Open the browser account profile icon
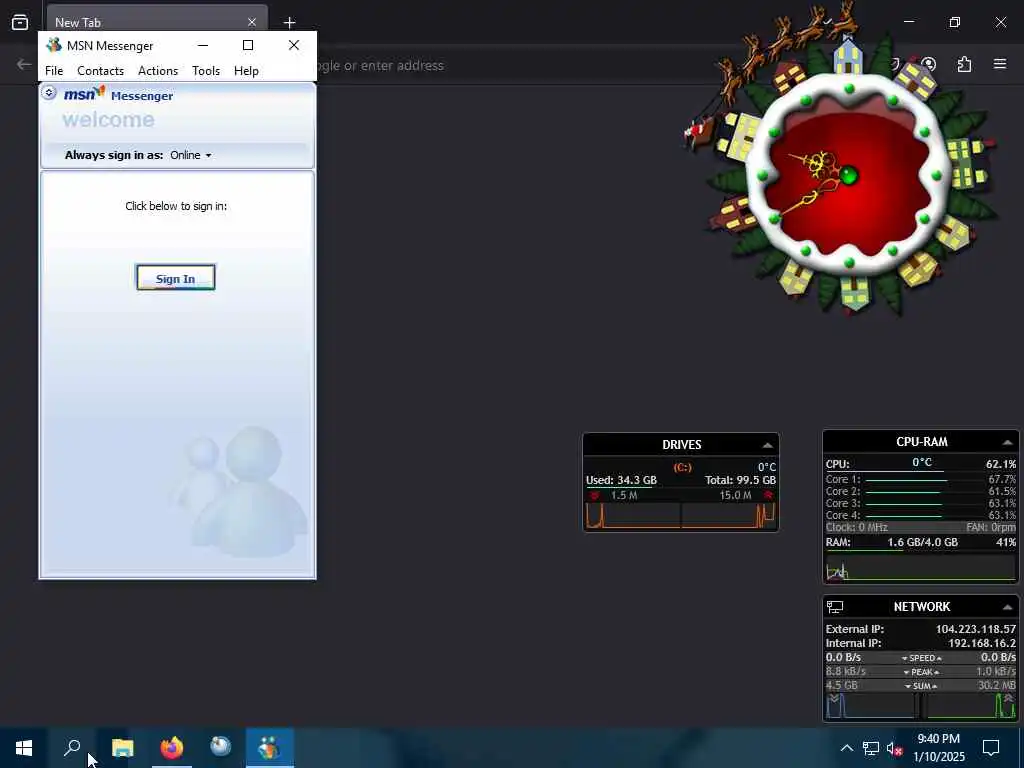Screen dimensions: 1024x768 [x=929, y=65]
